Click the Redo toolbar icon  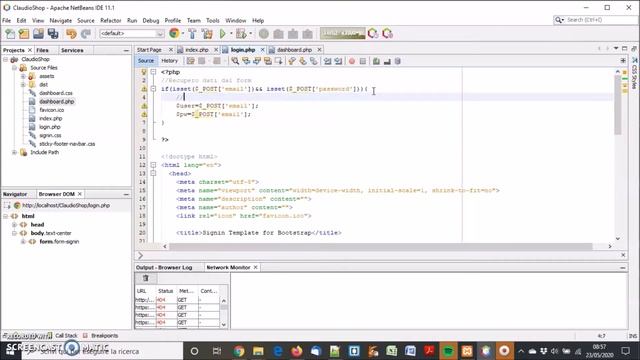click(x=86, y=33)
